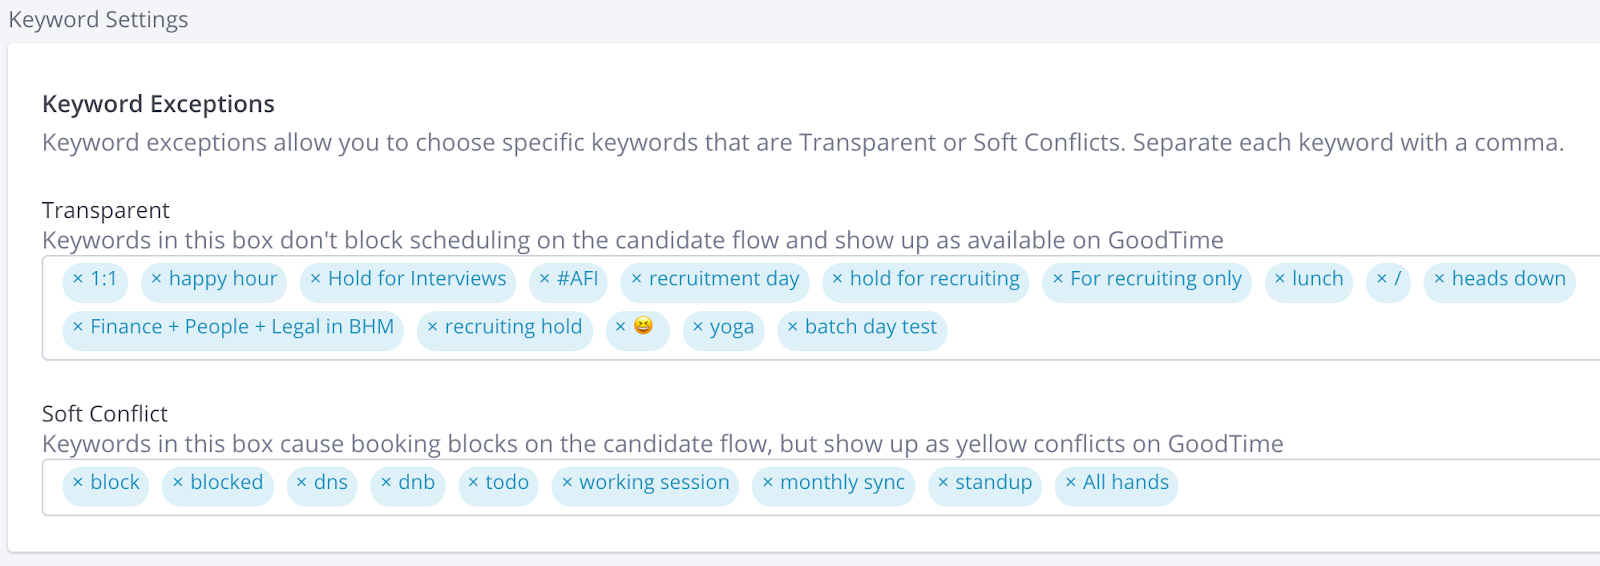
Task: Remove the 'happy hour' transparent keyword
Action: [x=156, y=279]
